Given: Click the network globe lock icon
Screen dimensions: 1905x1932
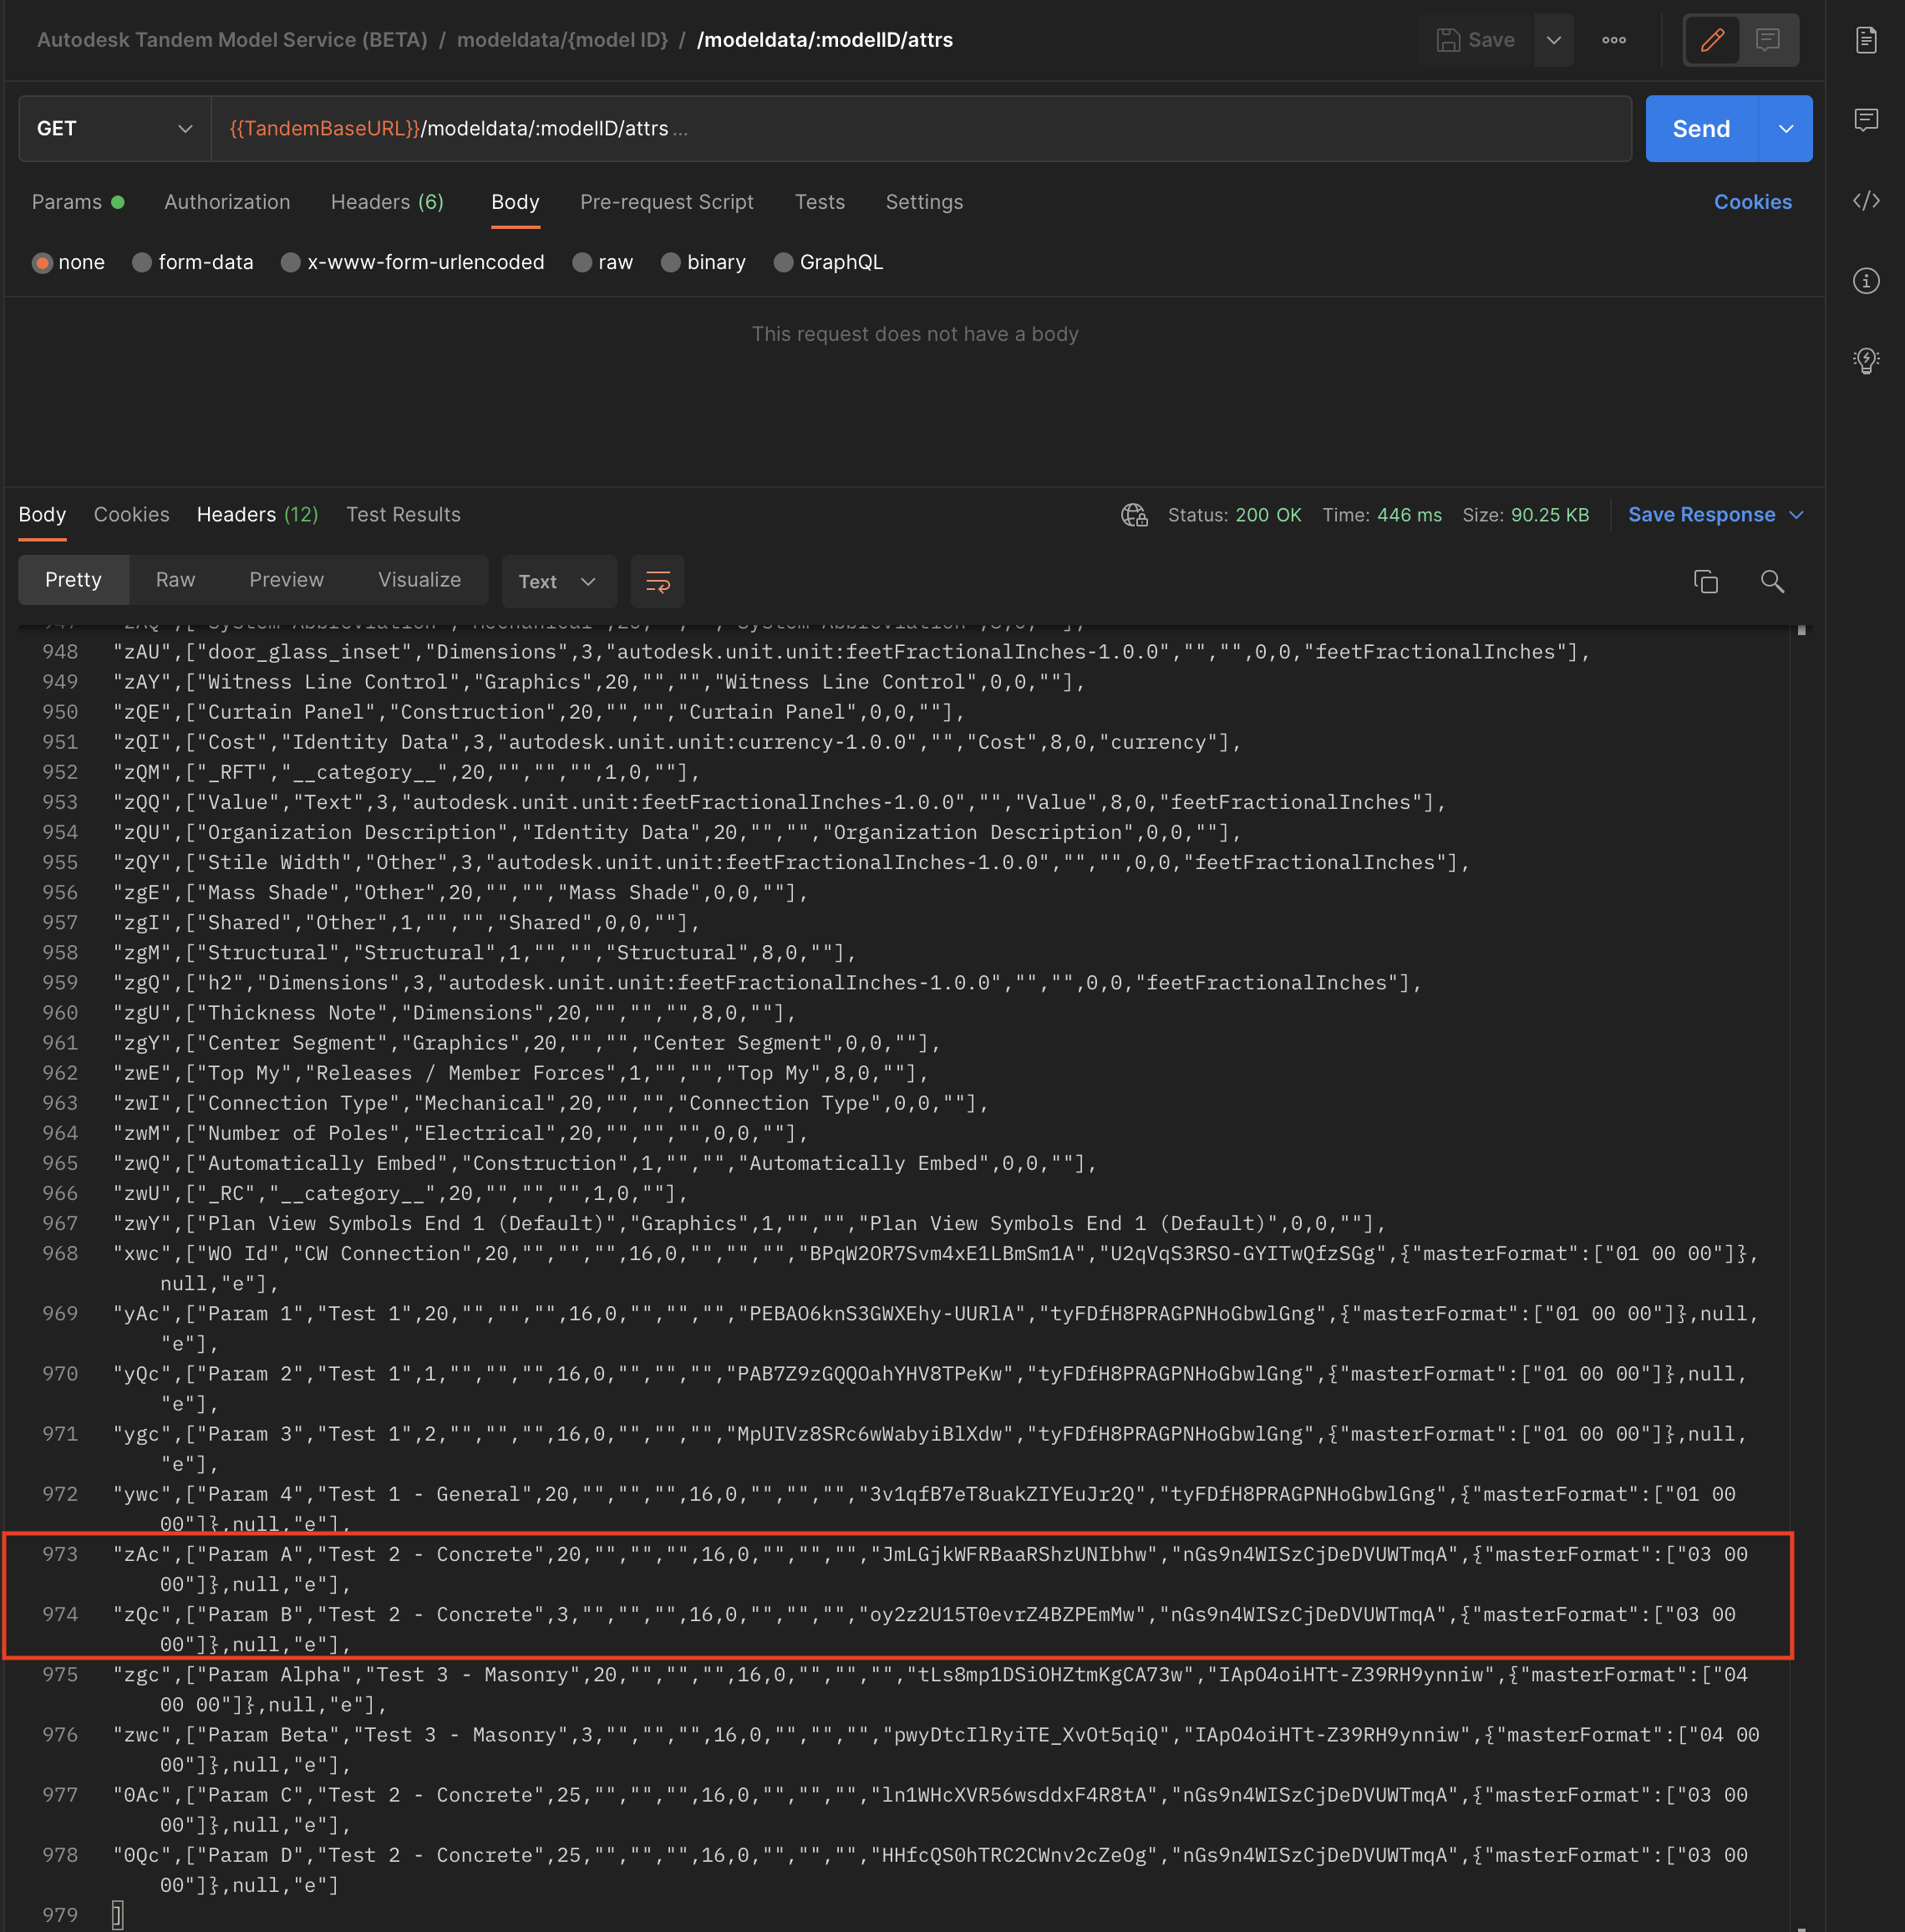Looking at the screenshot, I should (x=1134, y=515).
